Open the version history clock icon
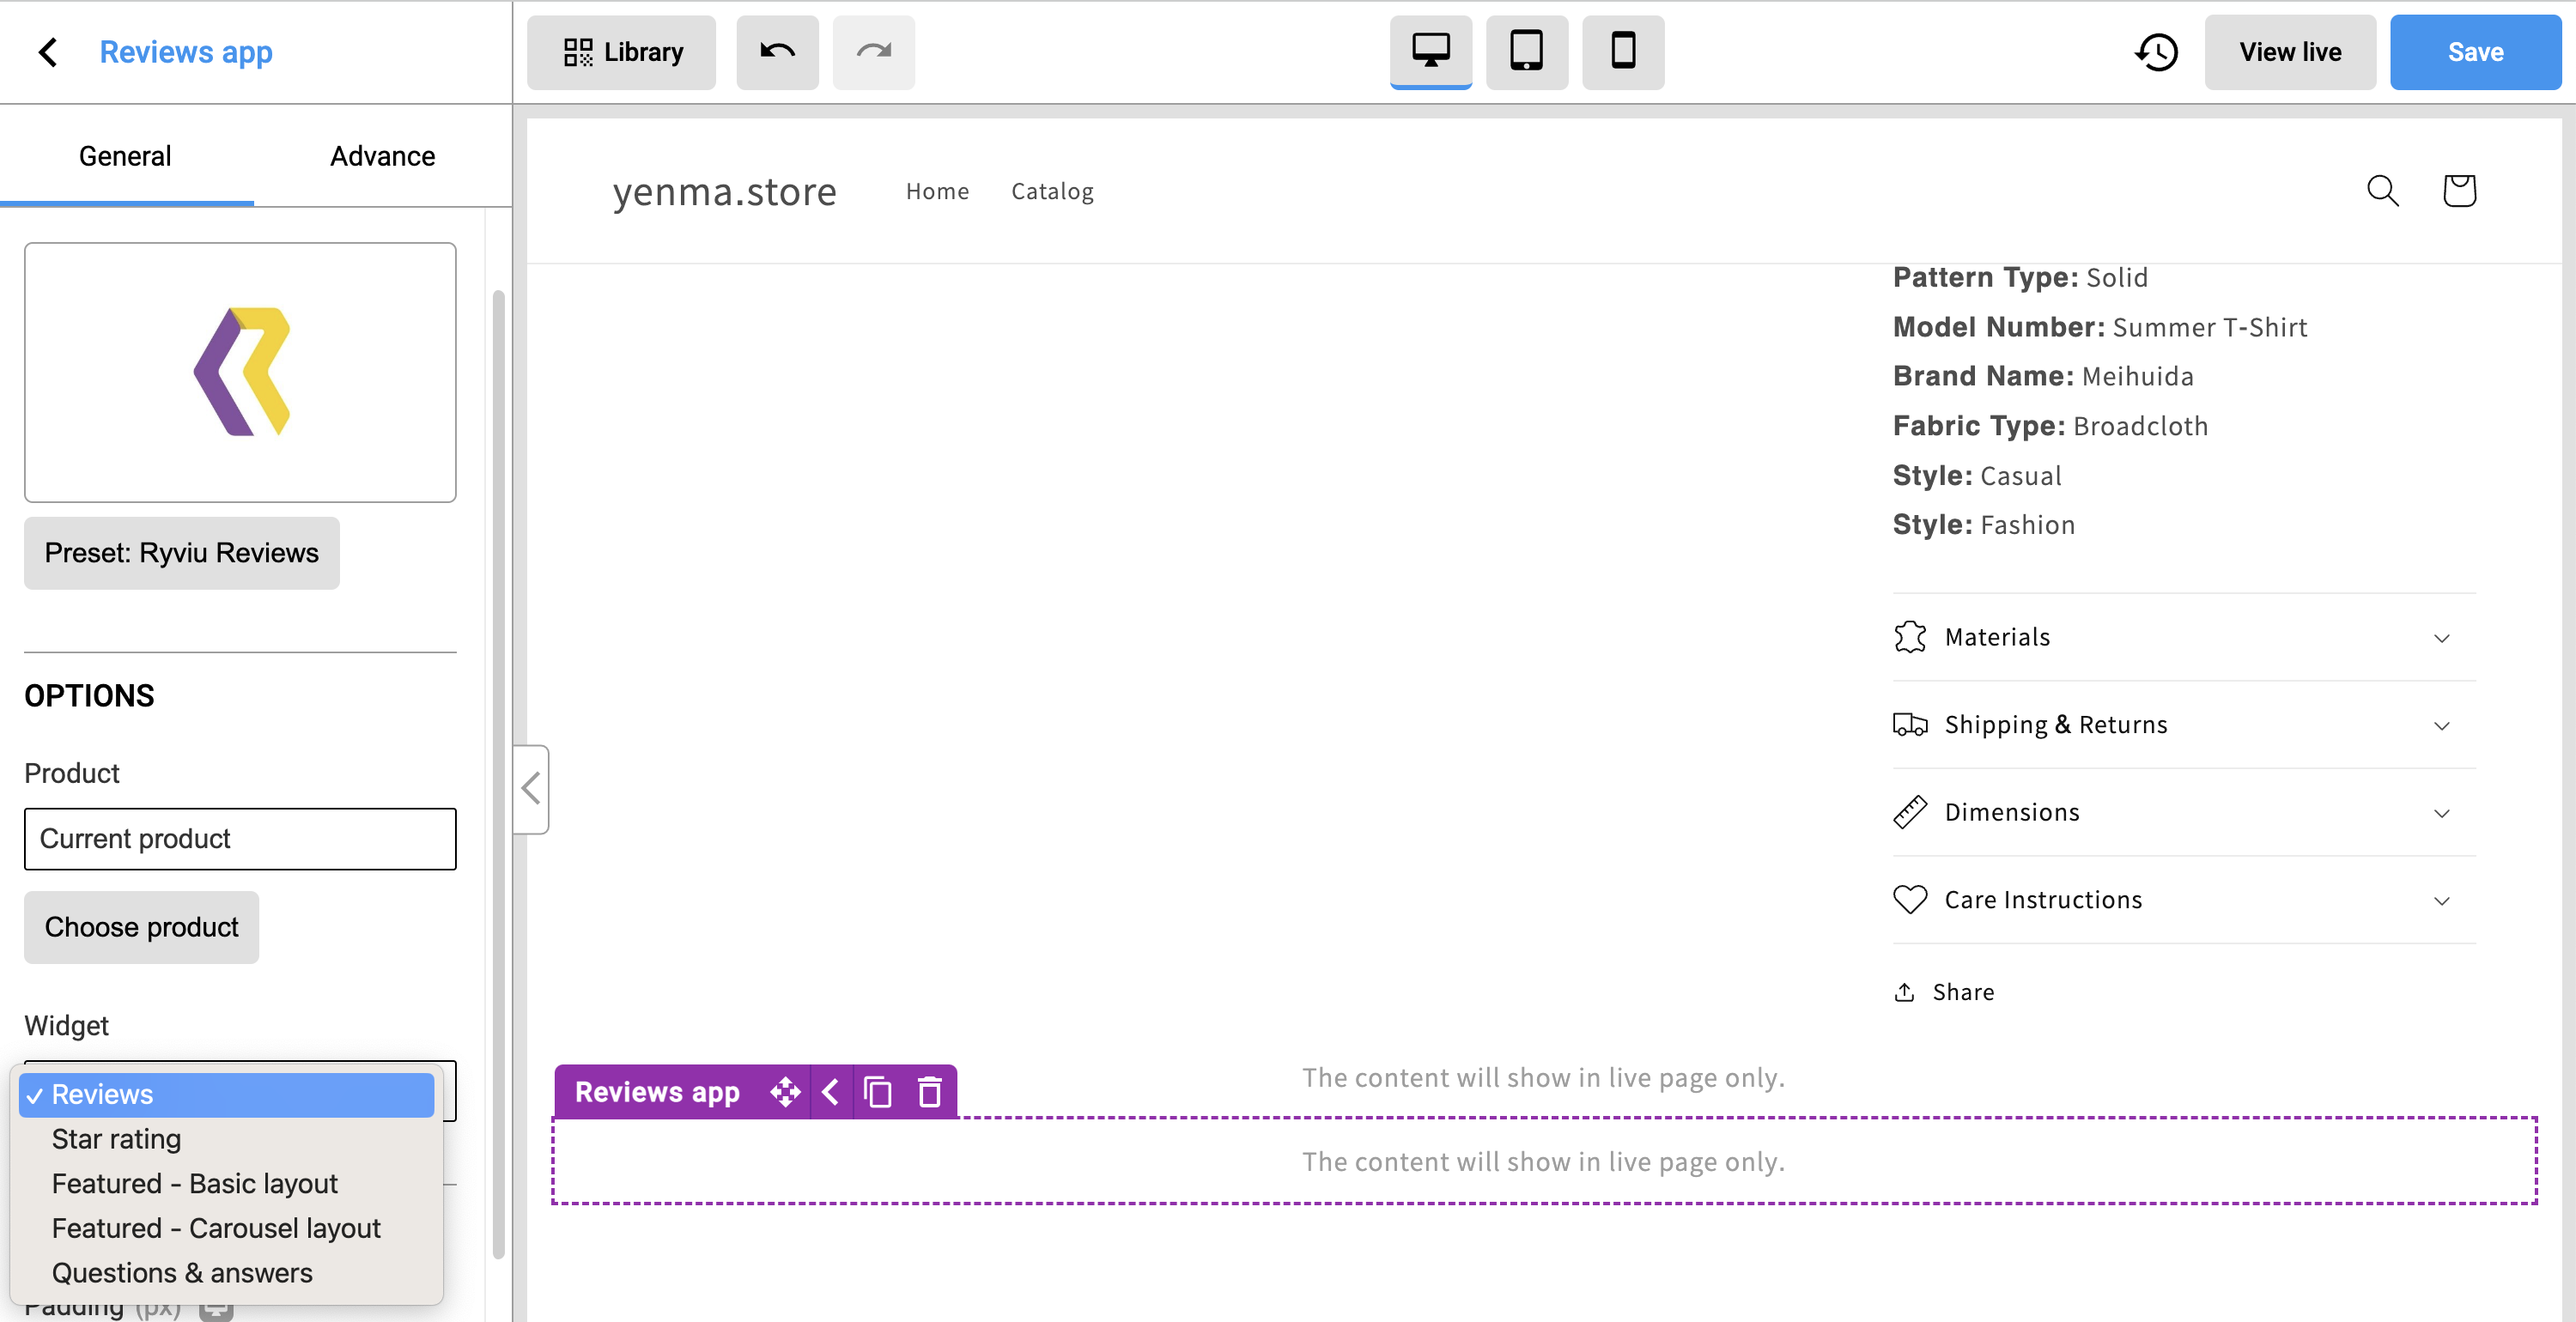2576x1322 pixels. (x=2156, y=52)
